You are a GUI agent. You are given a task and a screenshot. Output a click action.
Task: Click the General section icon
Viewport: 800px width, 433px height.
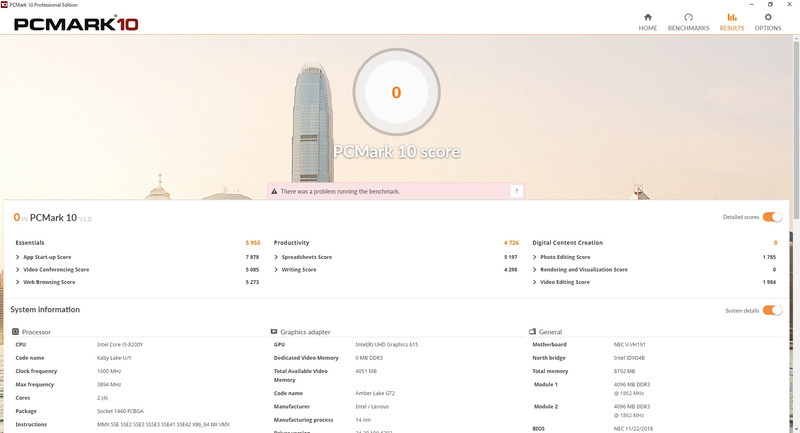pyautogui.click(x=532, y=332)
